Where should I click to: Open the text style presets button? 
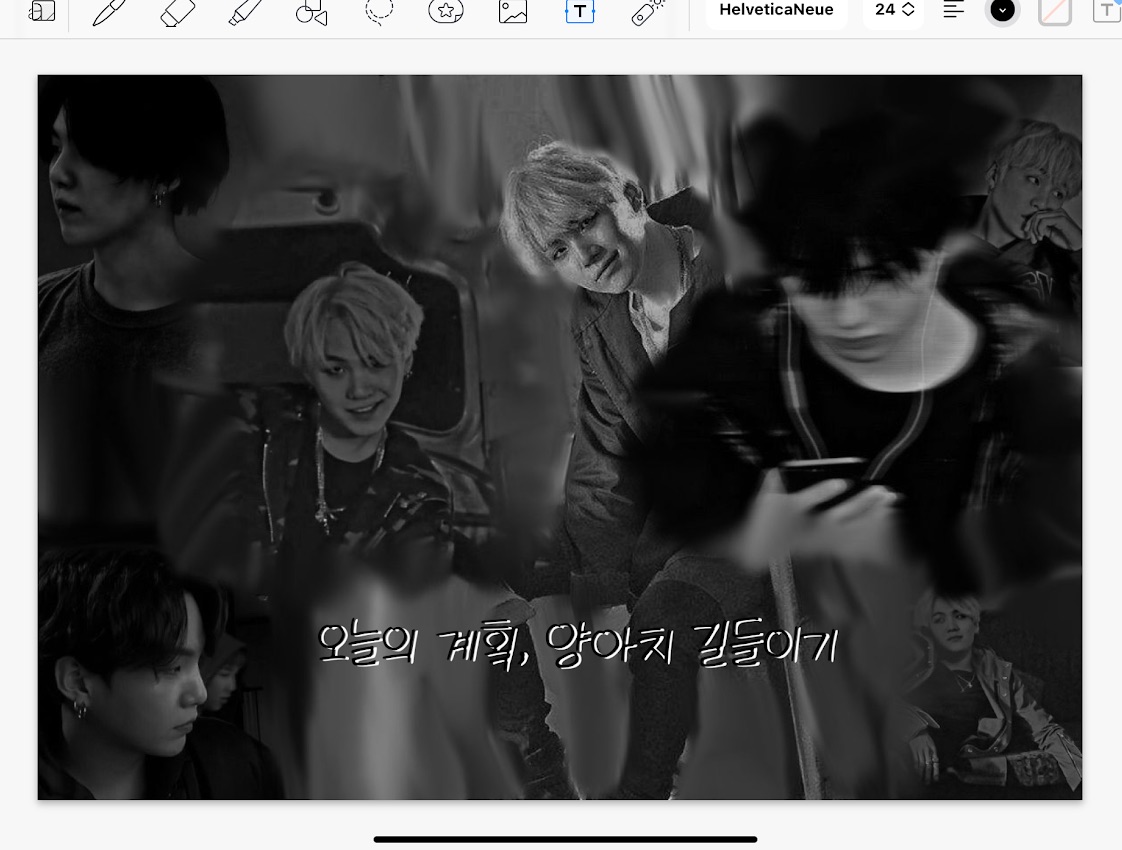coord(1106,11)
